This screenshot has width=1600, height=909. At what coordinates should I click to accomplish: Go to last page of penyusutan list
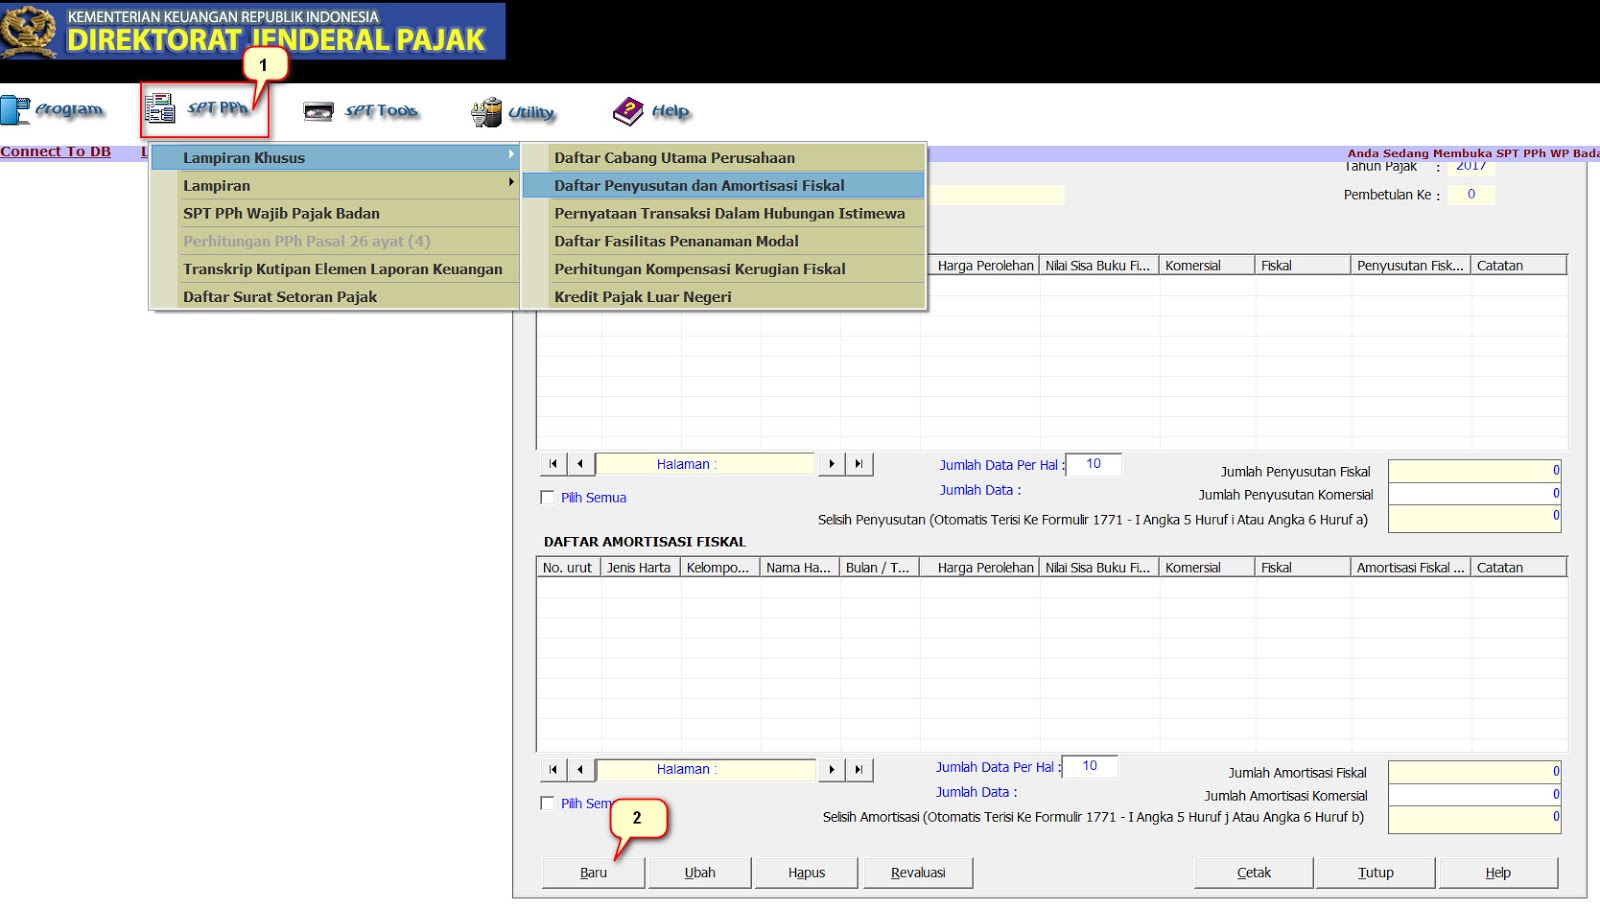pyautogui.click(x=859, y=464)
